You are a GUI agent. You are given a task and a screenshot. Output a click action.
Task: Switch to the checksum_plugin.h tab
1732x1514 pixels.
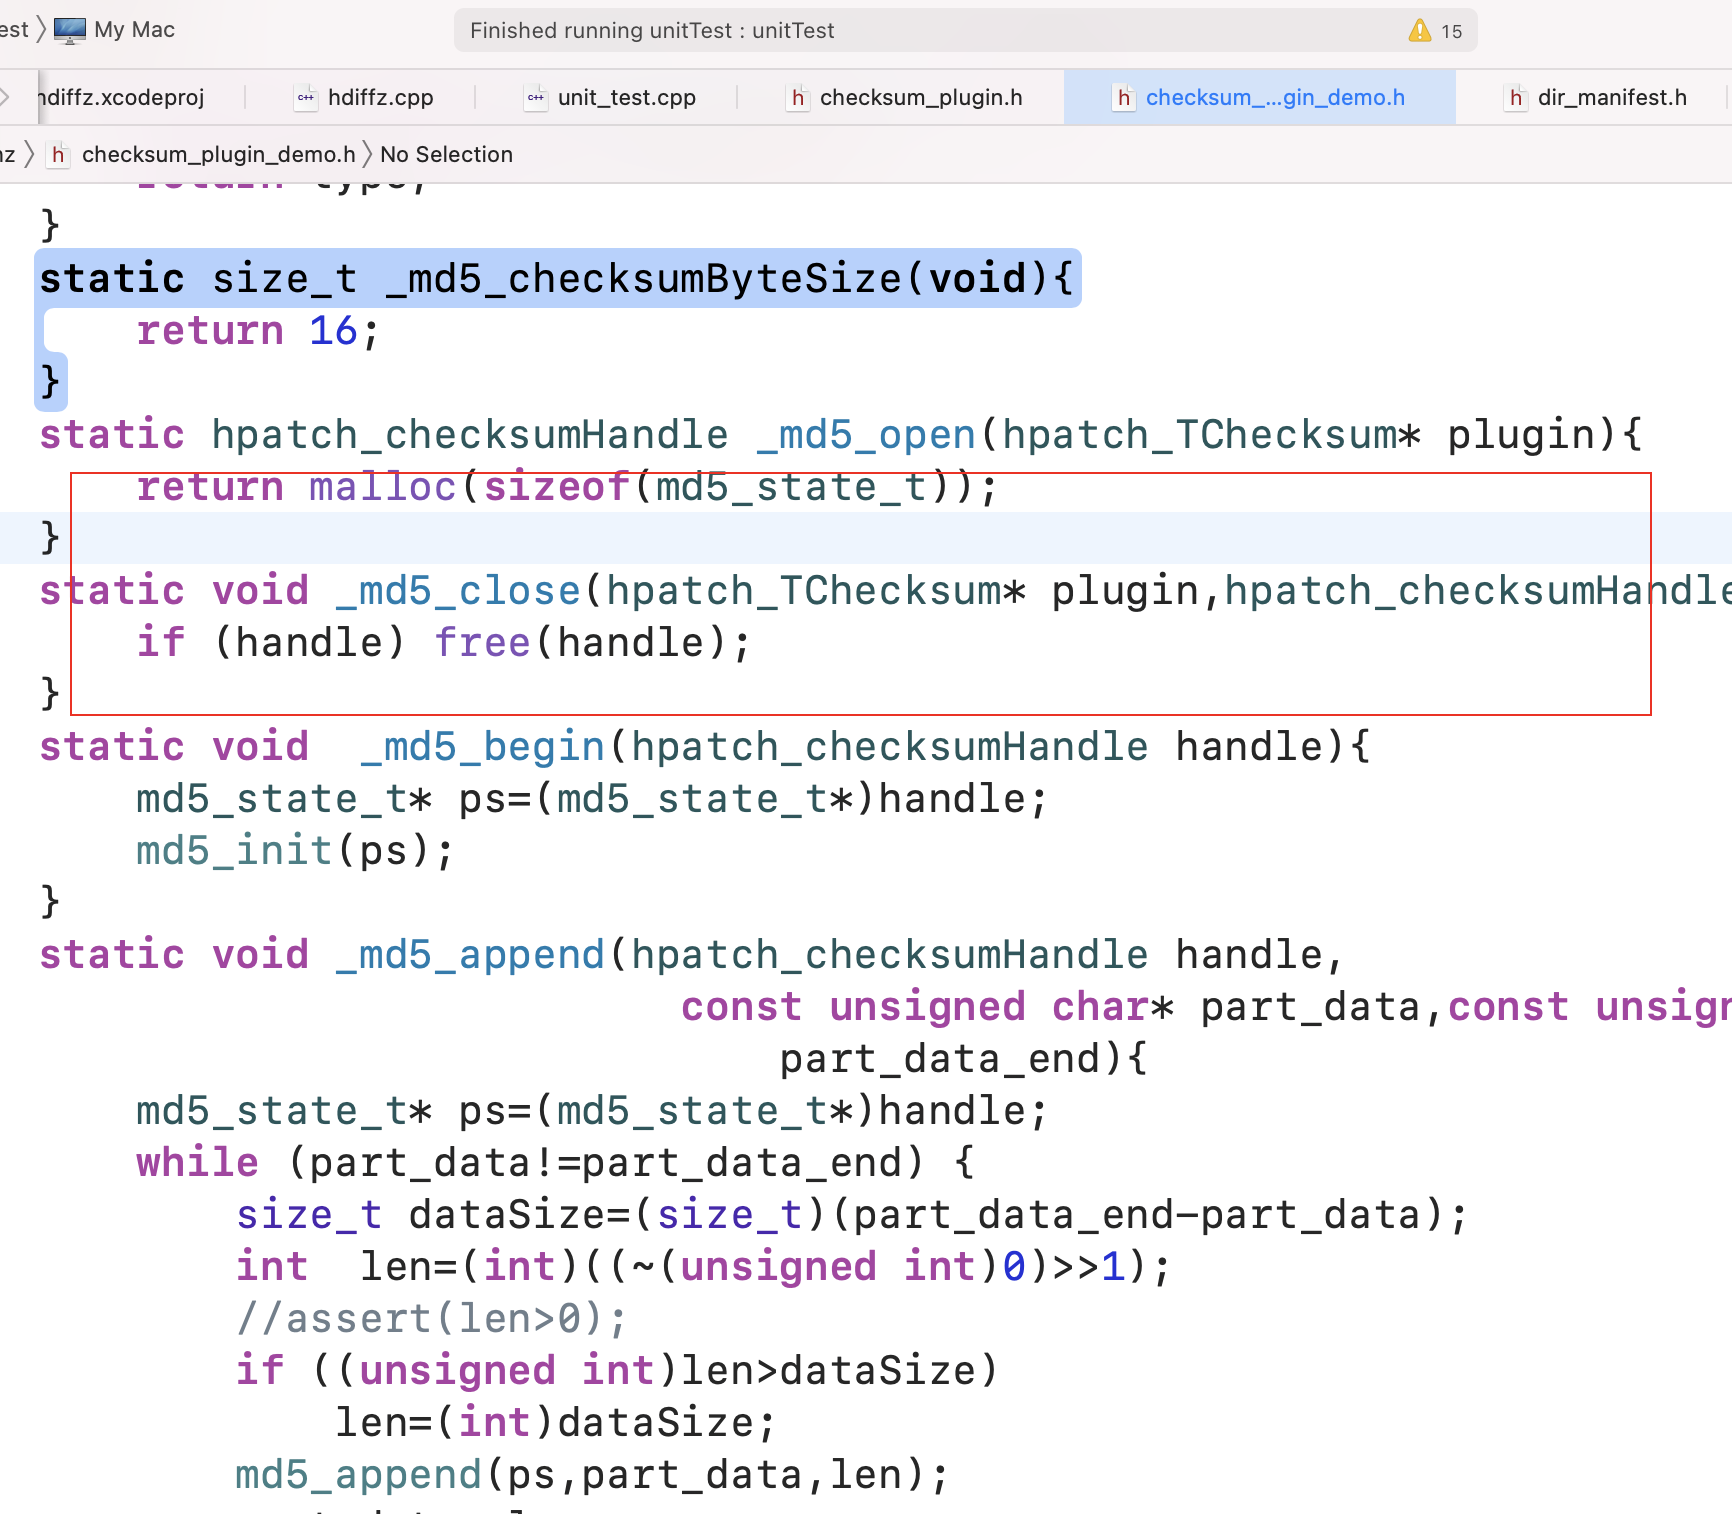coord(920,97)
